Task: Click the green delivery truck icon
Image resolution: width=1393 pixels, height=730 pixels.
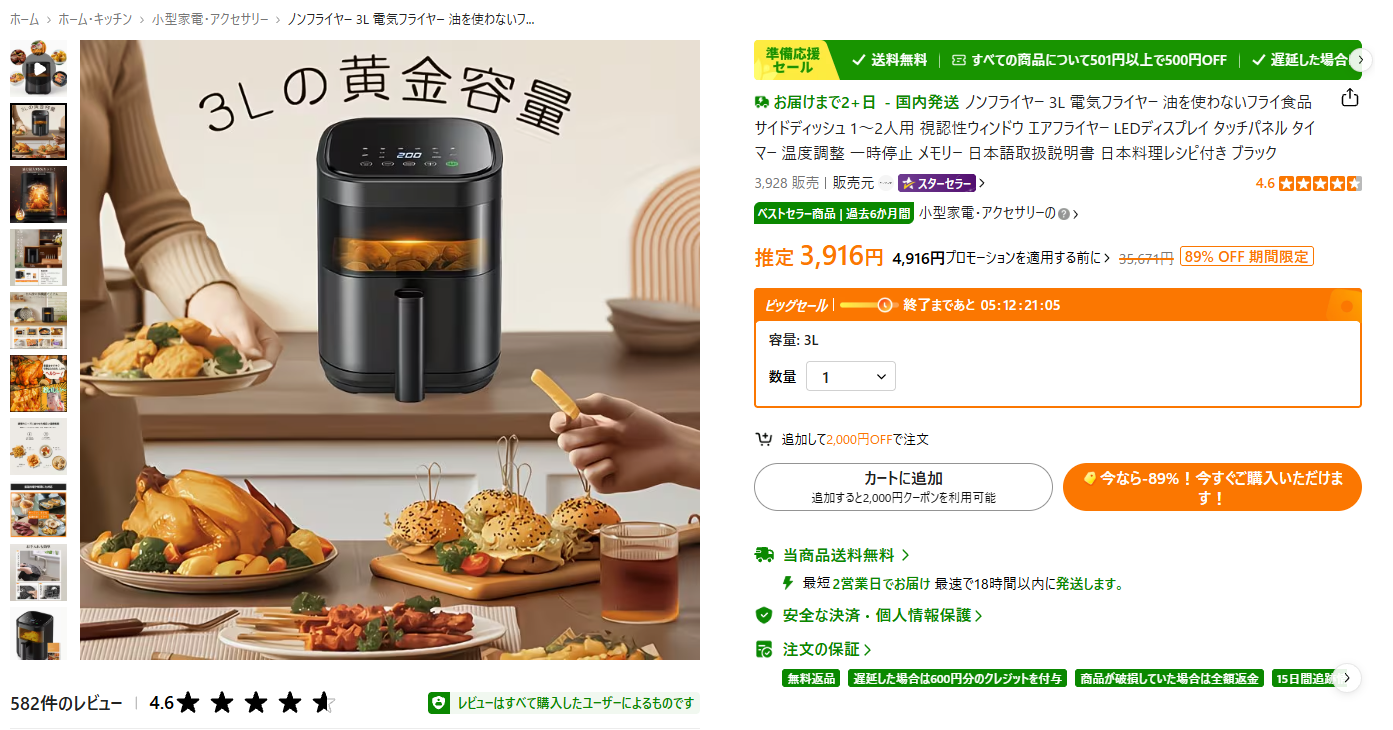Action: [x=764, y=554]
